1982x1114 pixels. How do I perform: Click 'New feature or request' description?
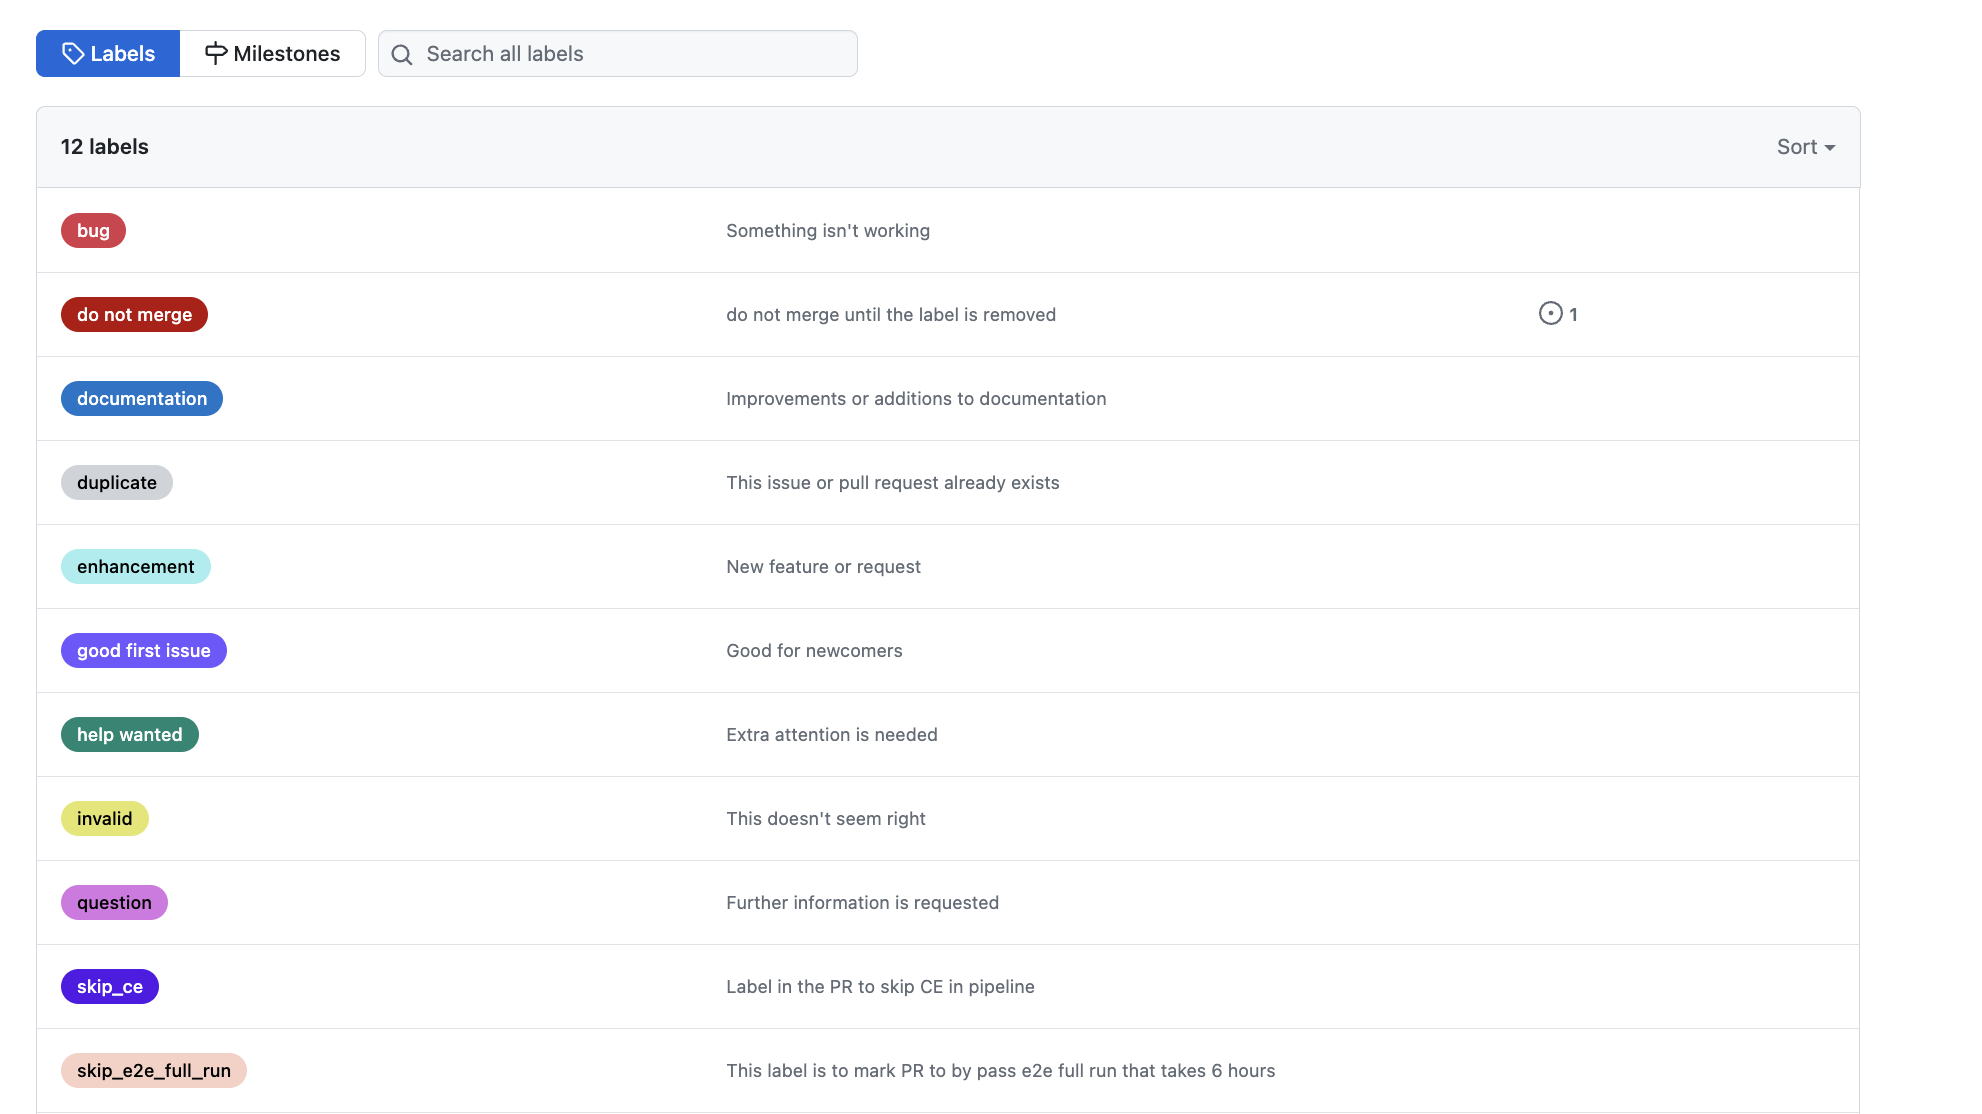(x=823, y=567)
